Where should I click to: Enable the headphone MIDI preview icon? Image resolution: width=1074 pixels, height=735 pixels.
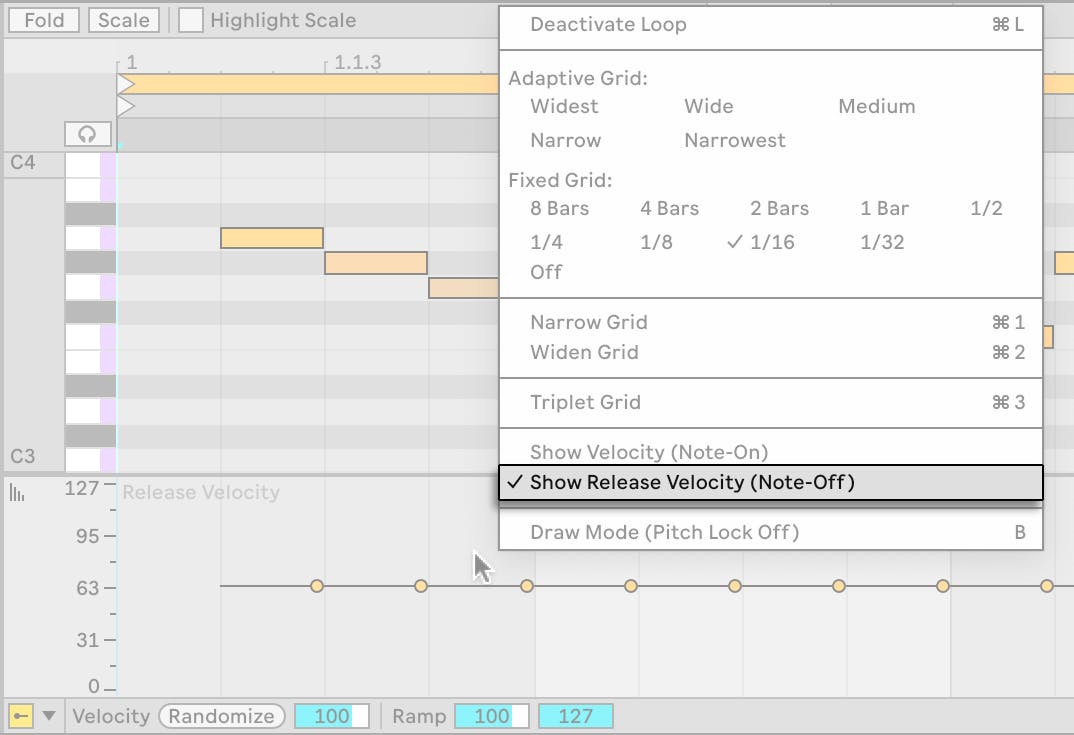[87, 133]
